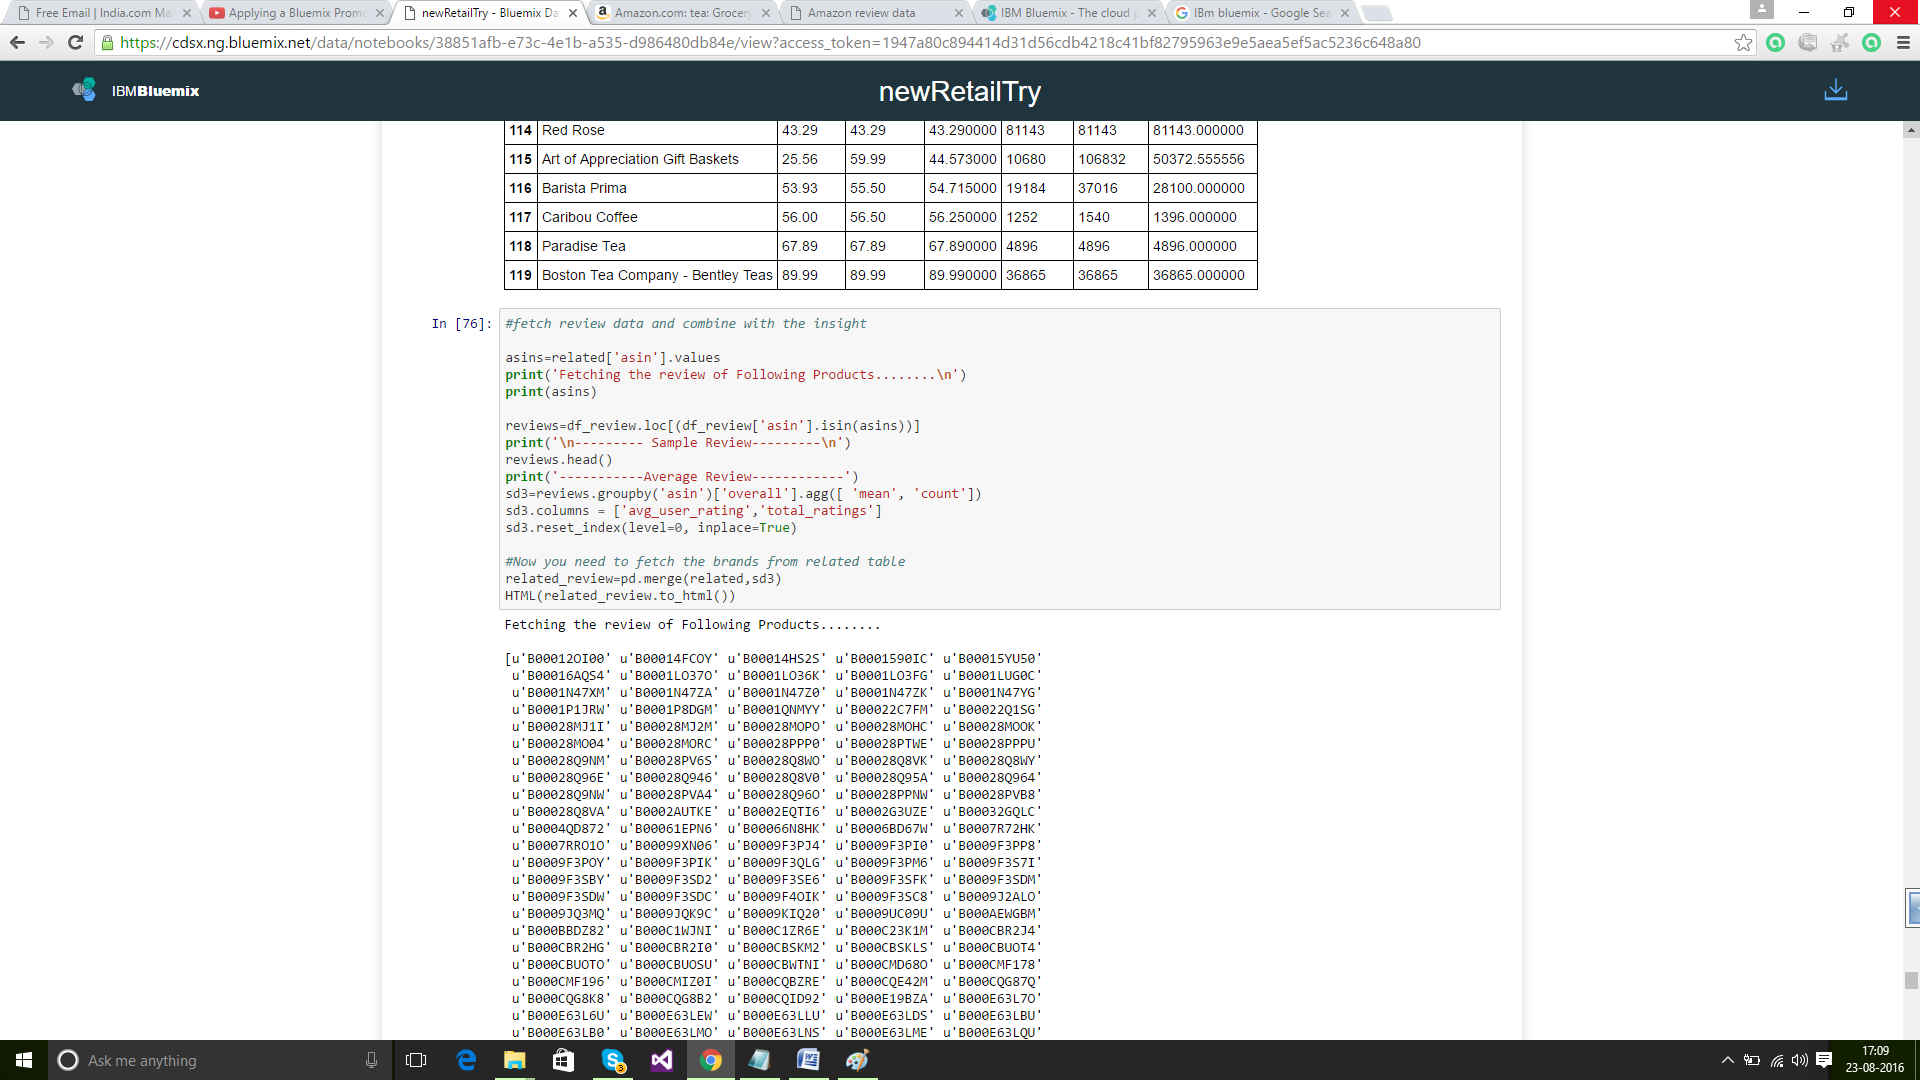Switch to Amazon review data tab
Image resolution: width=1920 pixels, height=1080 pixels.
coord(860,13)
